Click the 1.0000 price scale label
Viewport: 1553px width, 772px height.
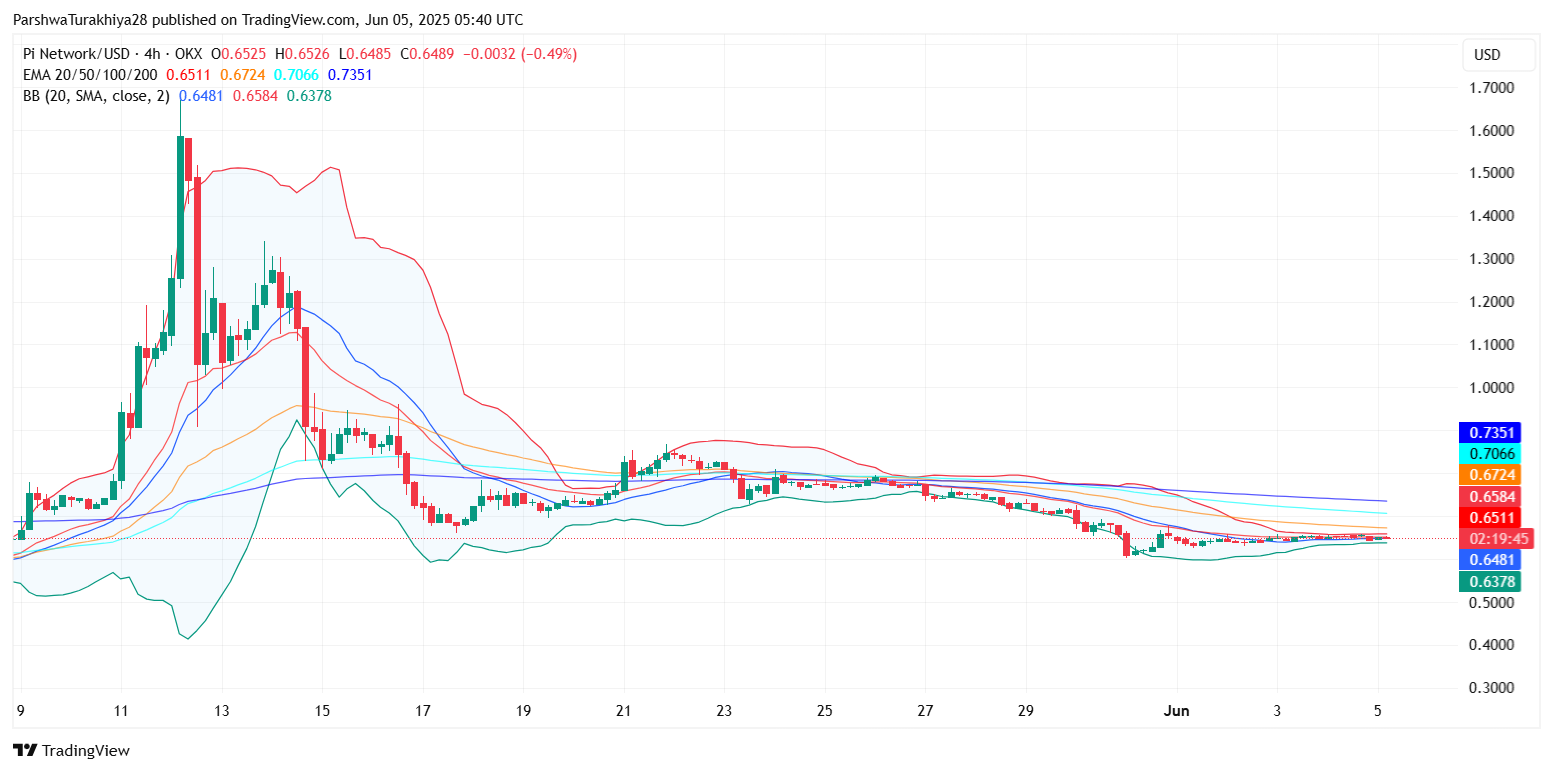[1492, 388]
